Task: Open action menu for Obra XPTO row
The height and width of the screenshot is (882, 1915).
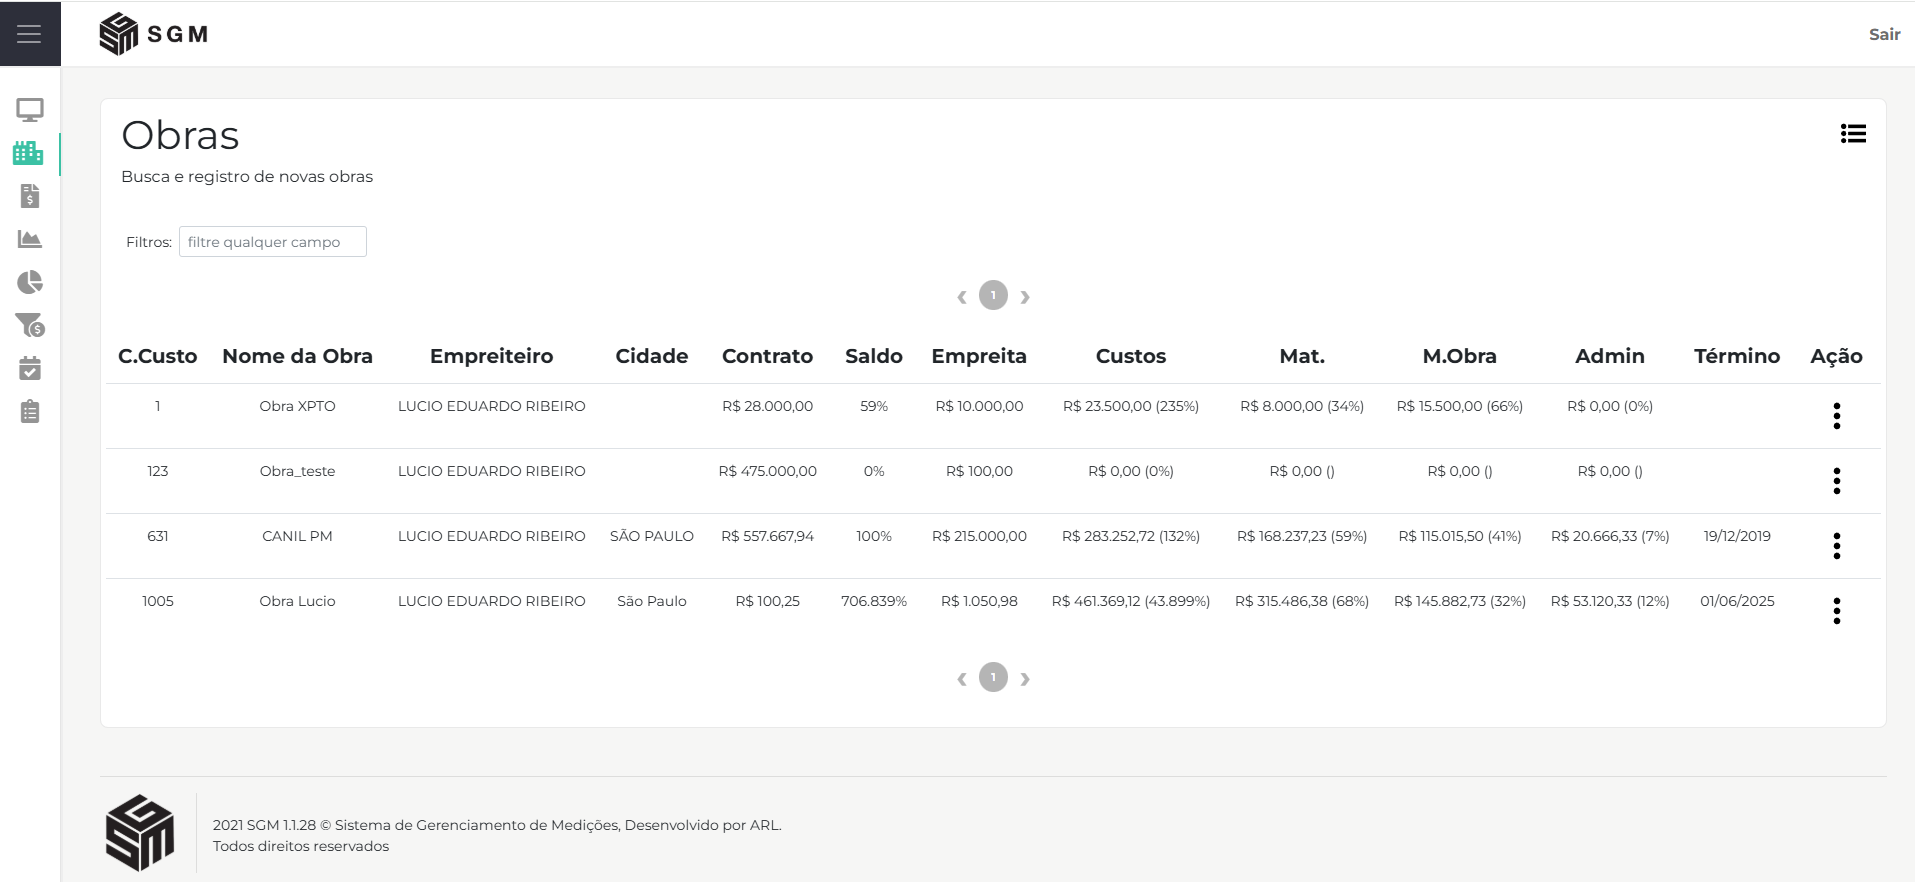Action: 1836,416
